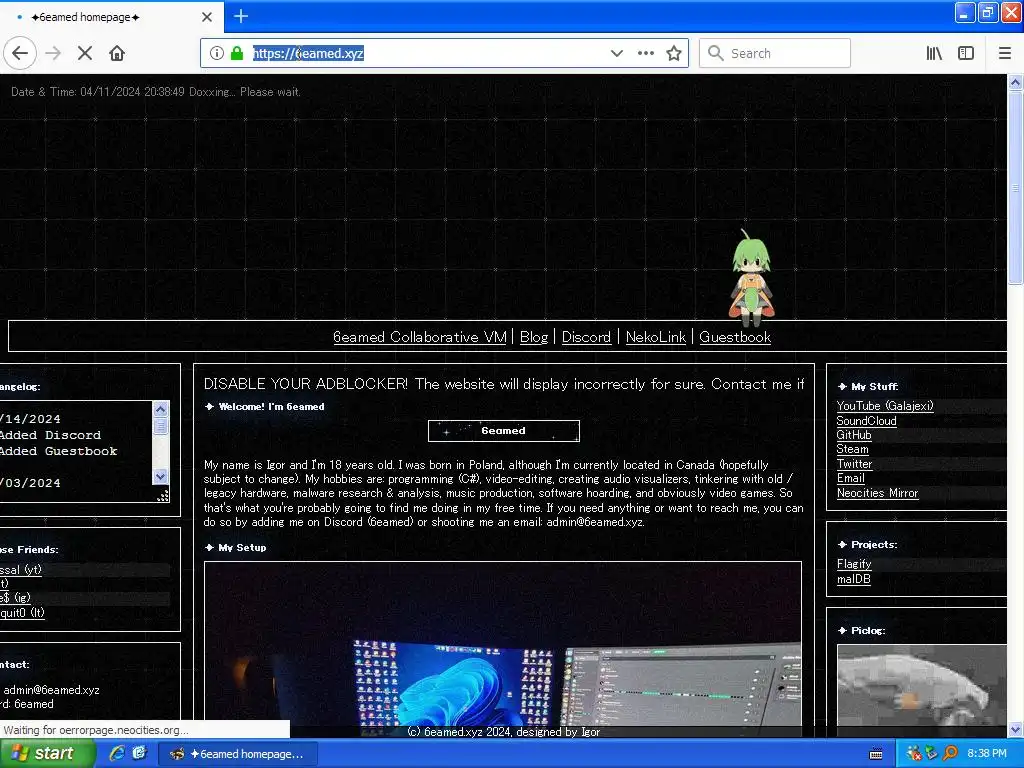
Task: Open the browser home page icon
Action: (117, 53)
